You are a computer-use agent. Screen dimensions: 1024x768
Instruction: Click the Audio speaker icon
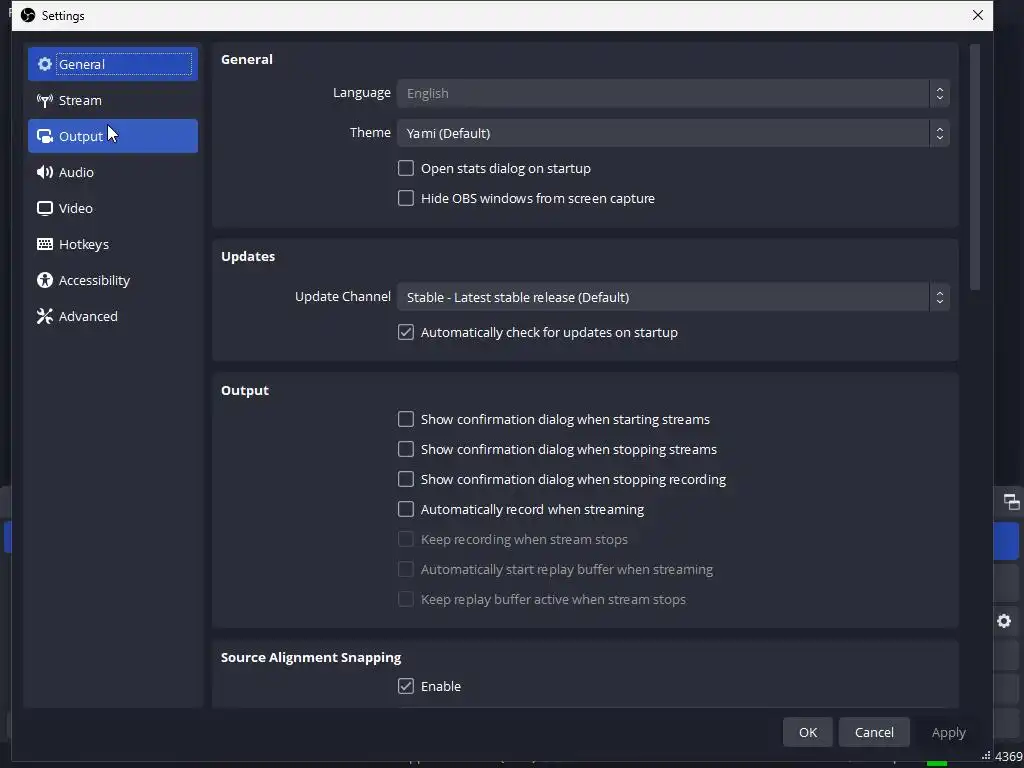tap(45, 172)
